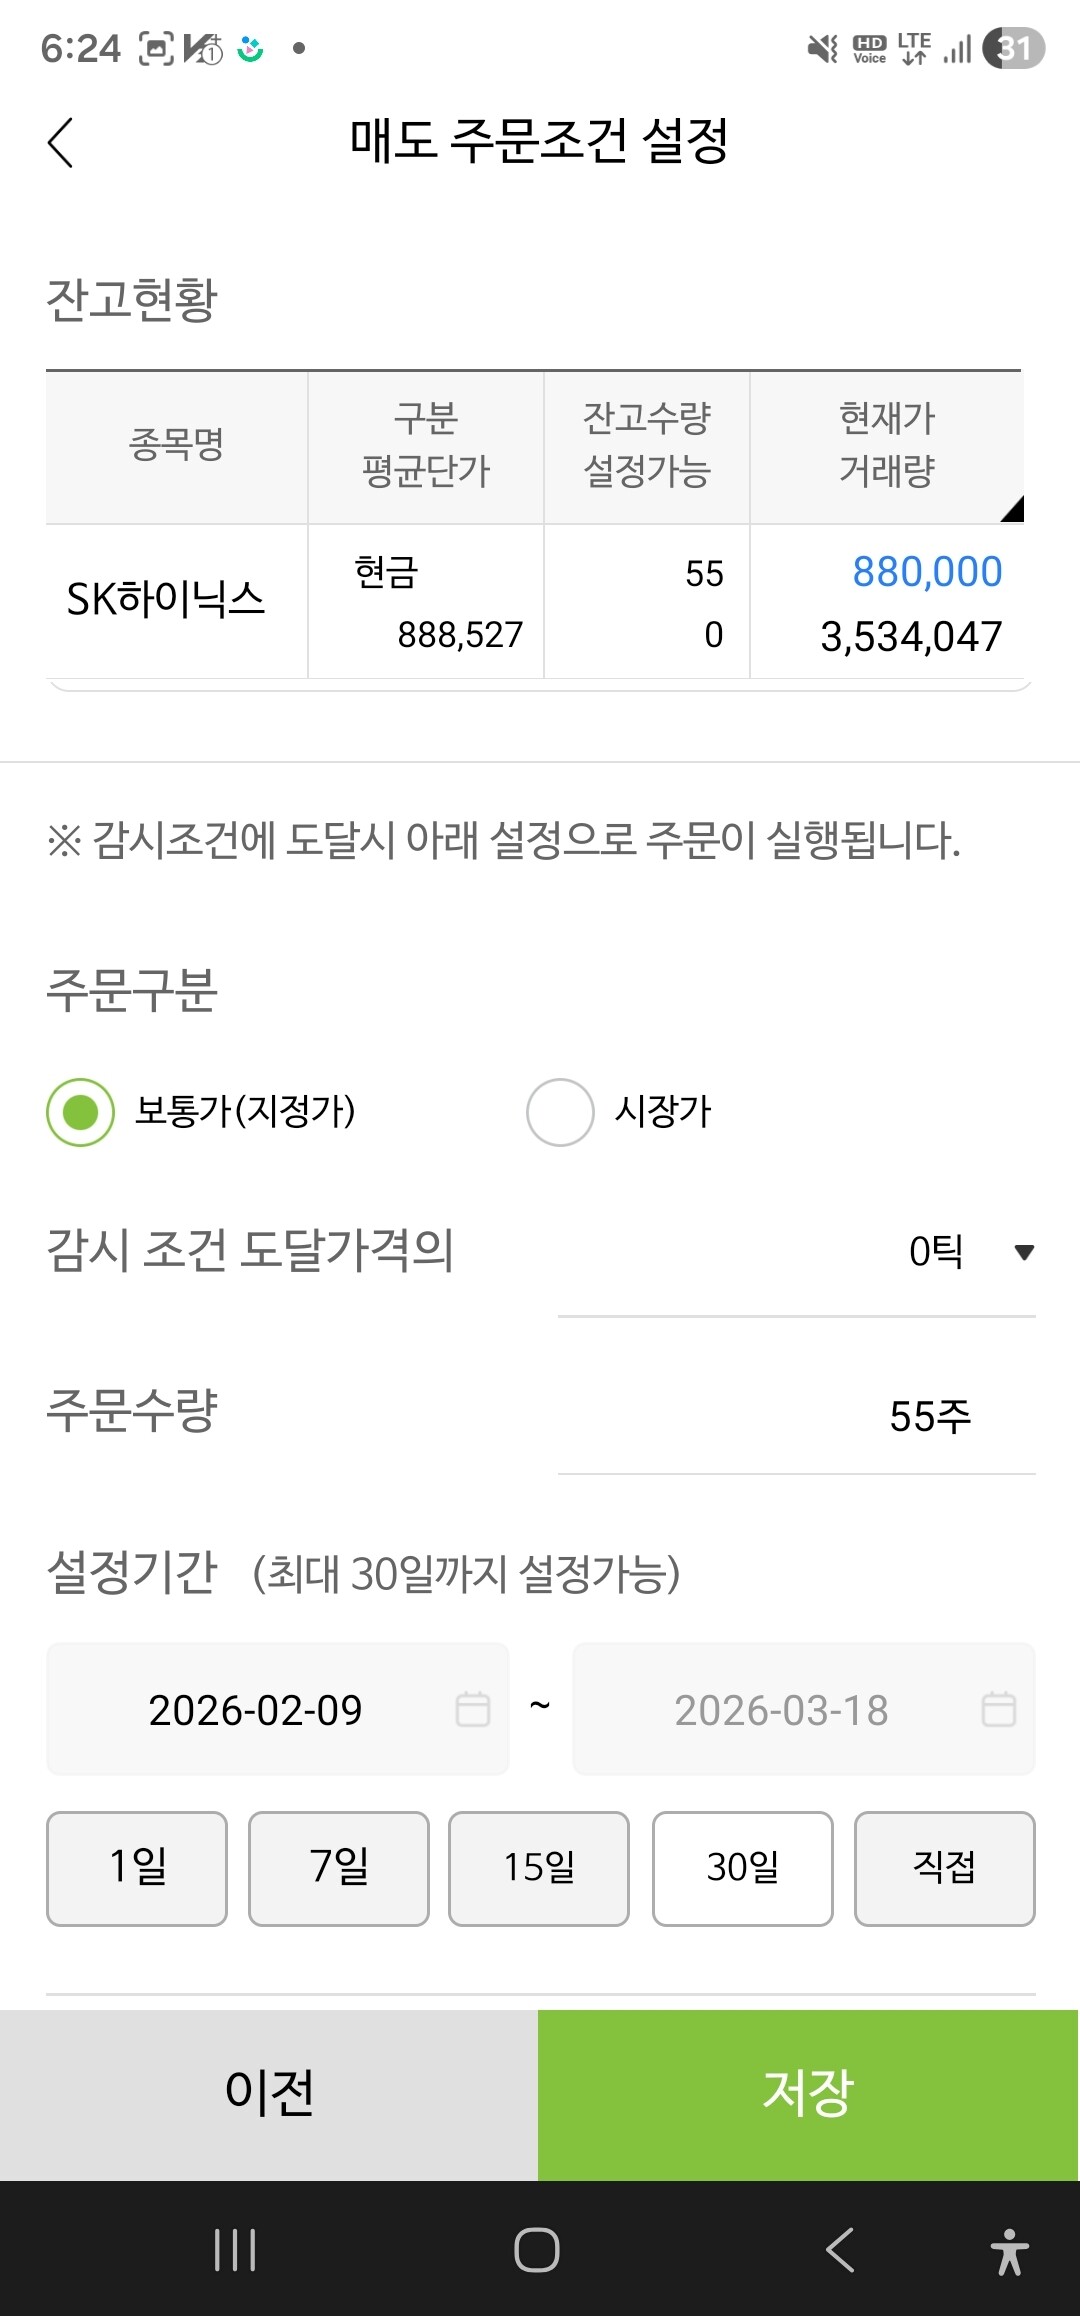Tap the black corner triangle in table header
The width and height of the screenshot is (1080, 2316).
(1012, 509)
